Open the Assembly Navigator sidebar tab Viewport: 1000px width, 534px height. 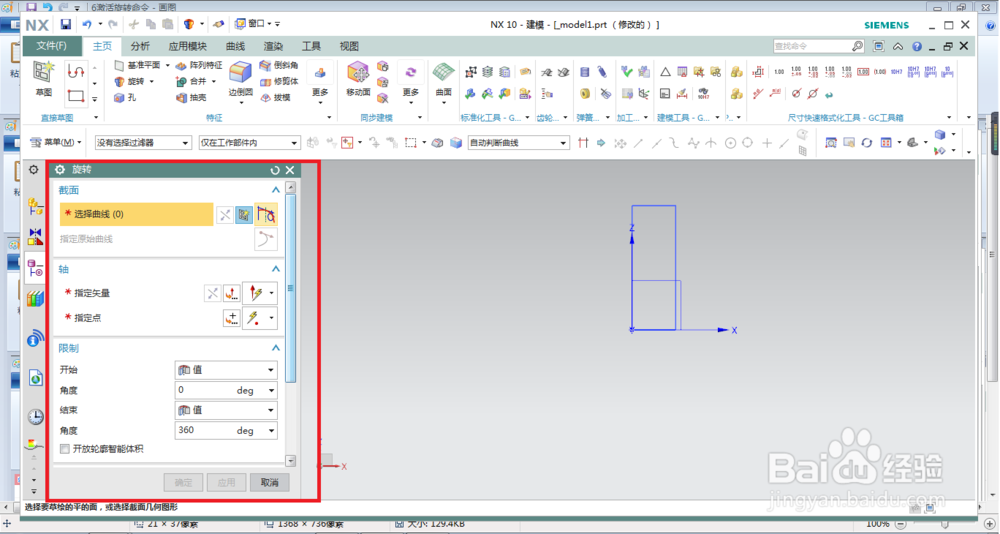(x=35, y=205)
